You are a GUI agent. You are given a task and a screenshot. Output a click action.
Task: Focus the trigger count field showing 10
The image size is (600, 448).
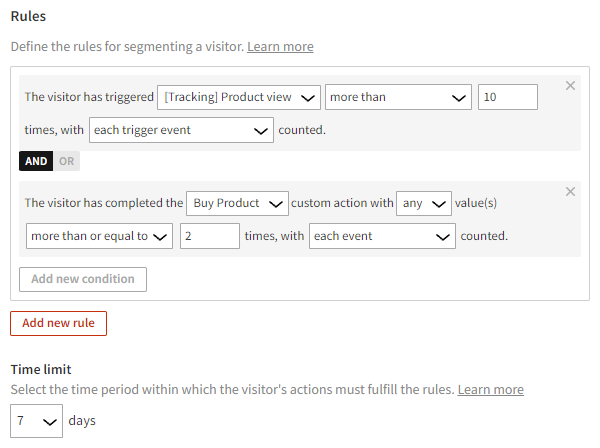[x=508, y=97]
